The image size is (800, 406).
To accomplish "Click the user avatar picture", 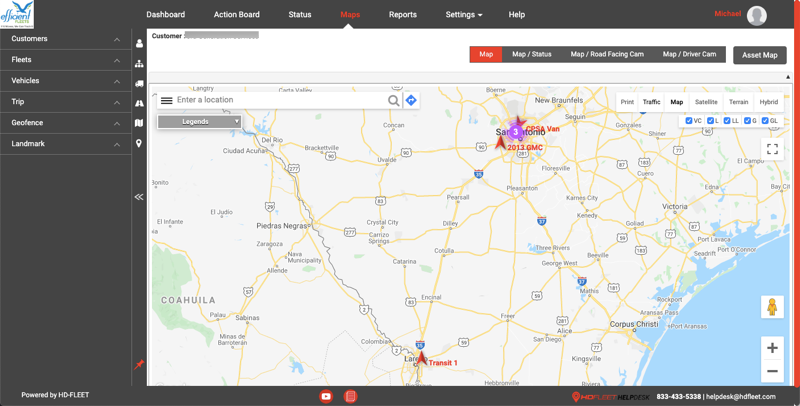I will pos(757,15).
